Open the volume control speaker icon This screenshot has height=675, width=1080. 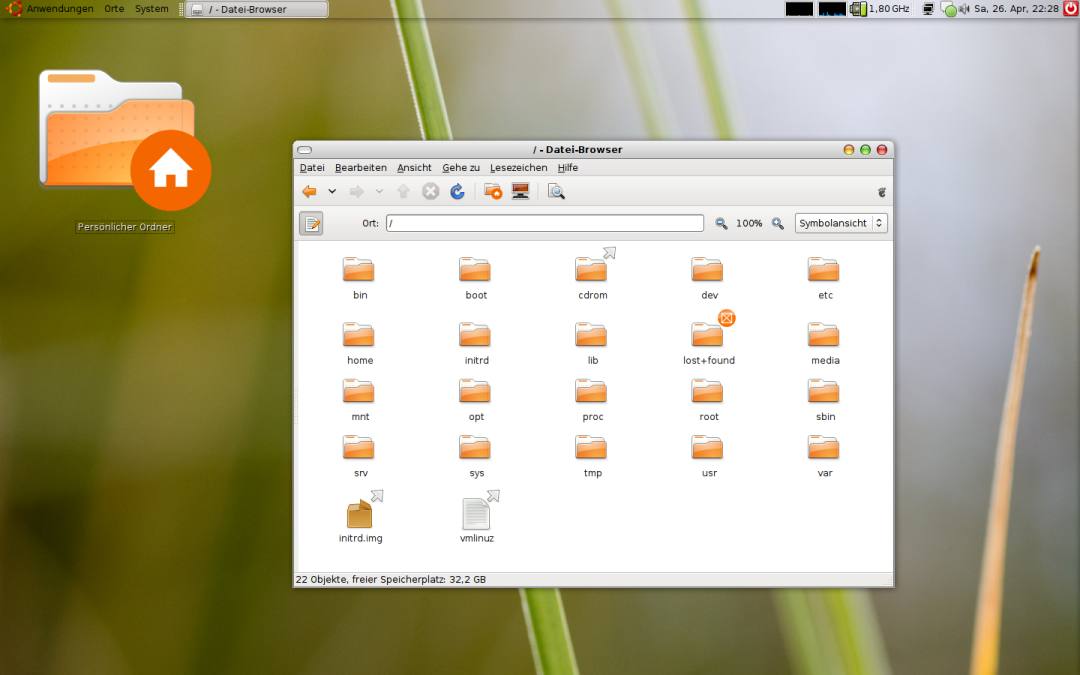(x=964, y=9)
